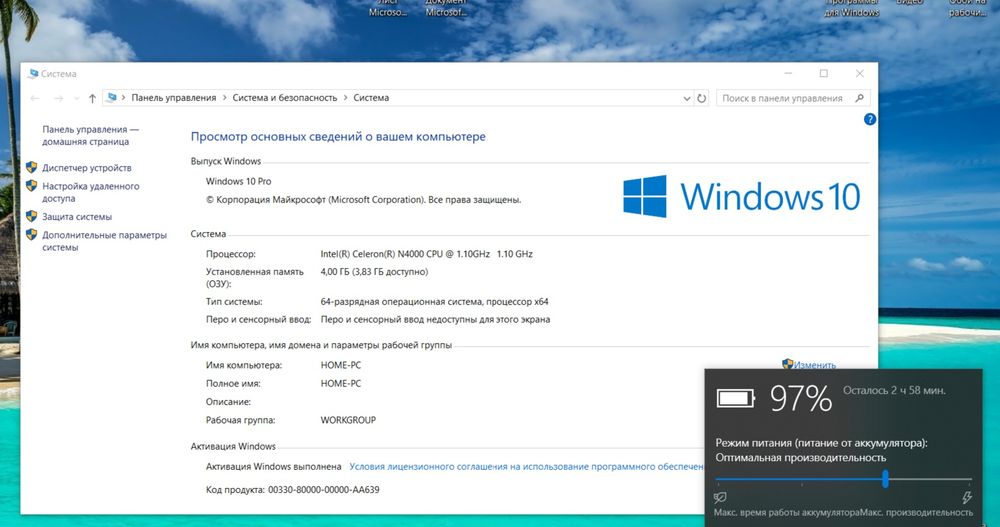Click the WORKGROUP value
Image resolution: width=1000 pixels, height=527 pixels.
pyautogui.click(x=348, y=420)
